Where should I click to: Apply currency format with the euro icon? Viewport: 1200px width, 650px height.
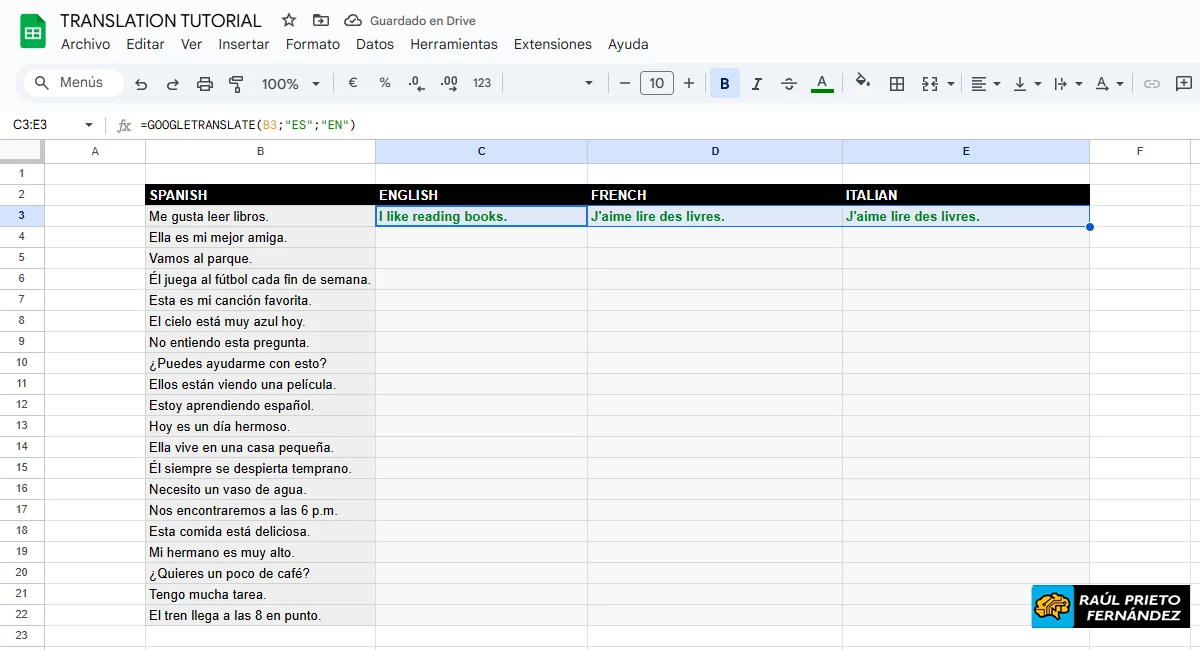[x=353, y=83]
